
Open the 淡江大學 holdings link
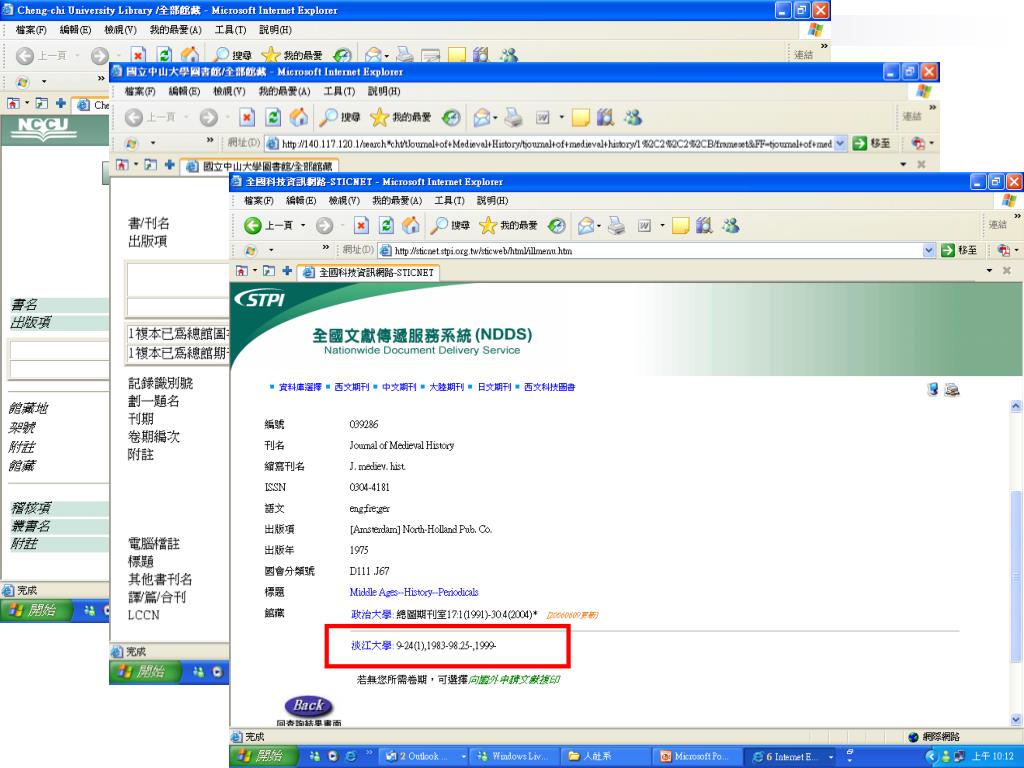371,646
